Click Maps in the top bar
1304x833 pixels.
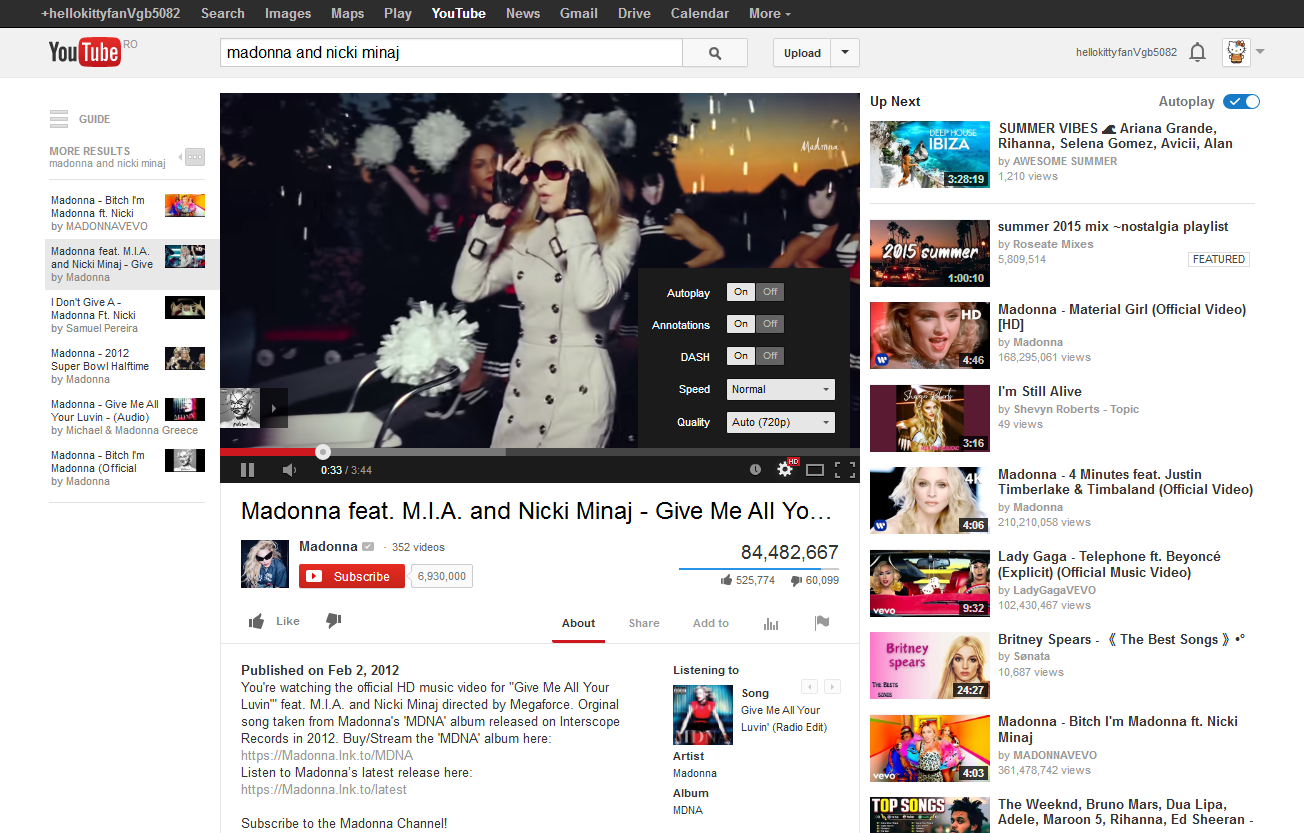point(347,13)
